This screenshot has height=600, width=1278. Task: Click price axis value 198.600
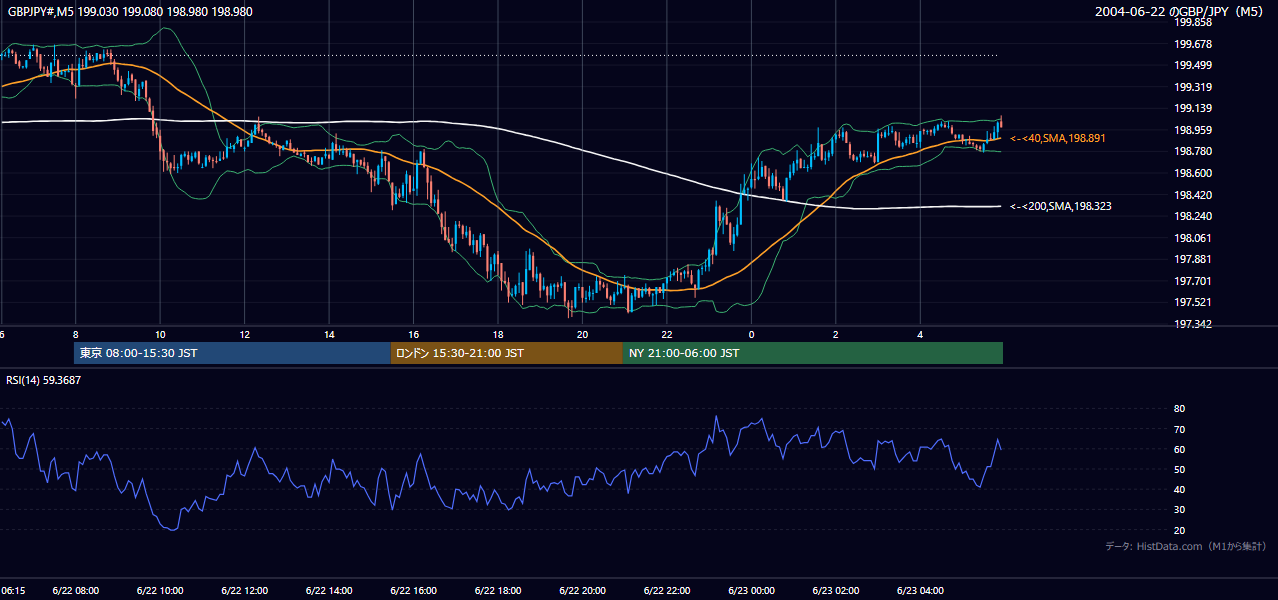pos(1192,173)
